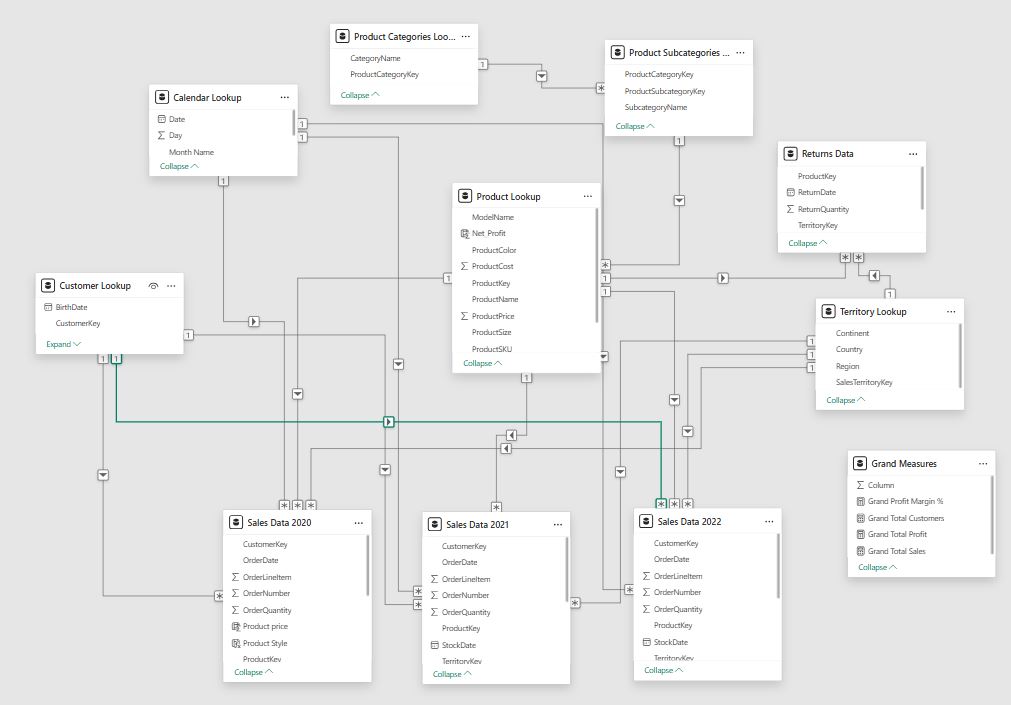Viewport: 1011px width, 705px height.
Task: Click Sales Data 2020 table scrollbar
Action: click(x=368, y=566)
